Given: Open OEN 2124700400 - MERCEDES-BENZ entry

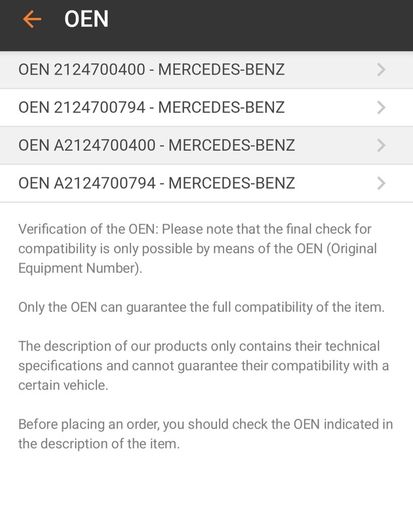Looking at the screenshot, I should tap(206, 70).
